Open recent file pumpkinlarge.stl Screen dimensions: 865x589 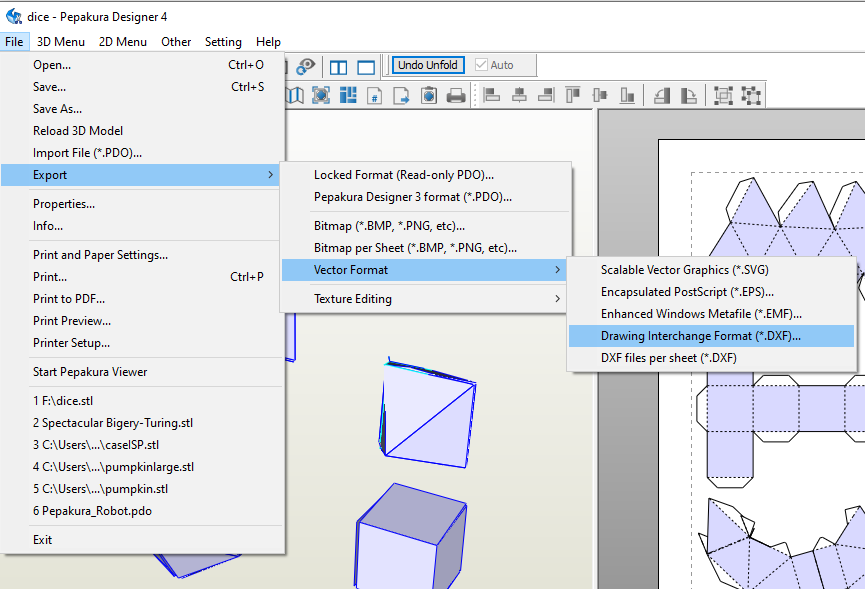click(142, 467)
